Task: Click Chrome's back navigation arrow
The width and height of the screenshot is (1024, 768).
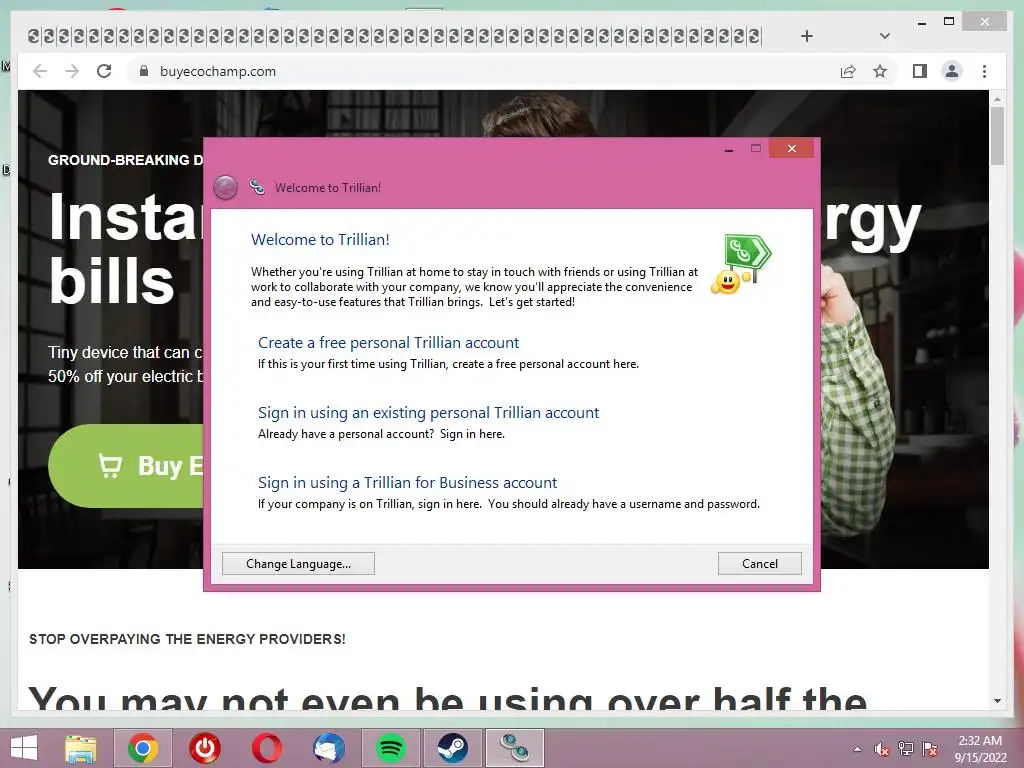Action: (x=40, y=71)
